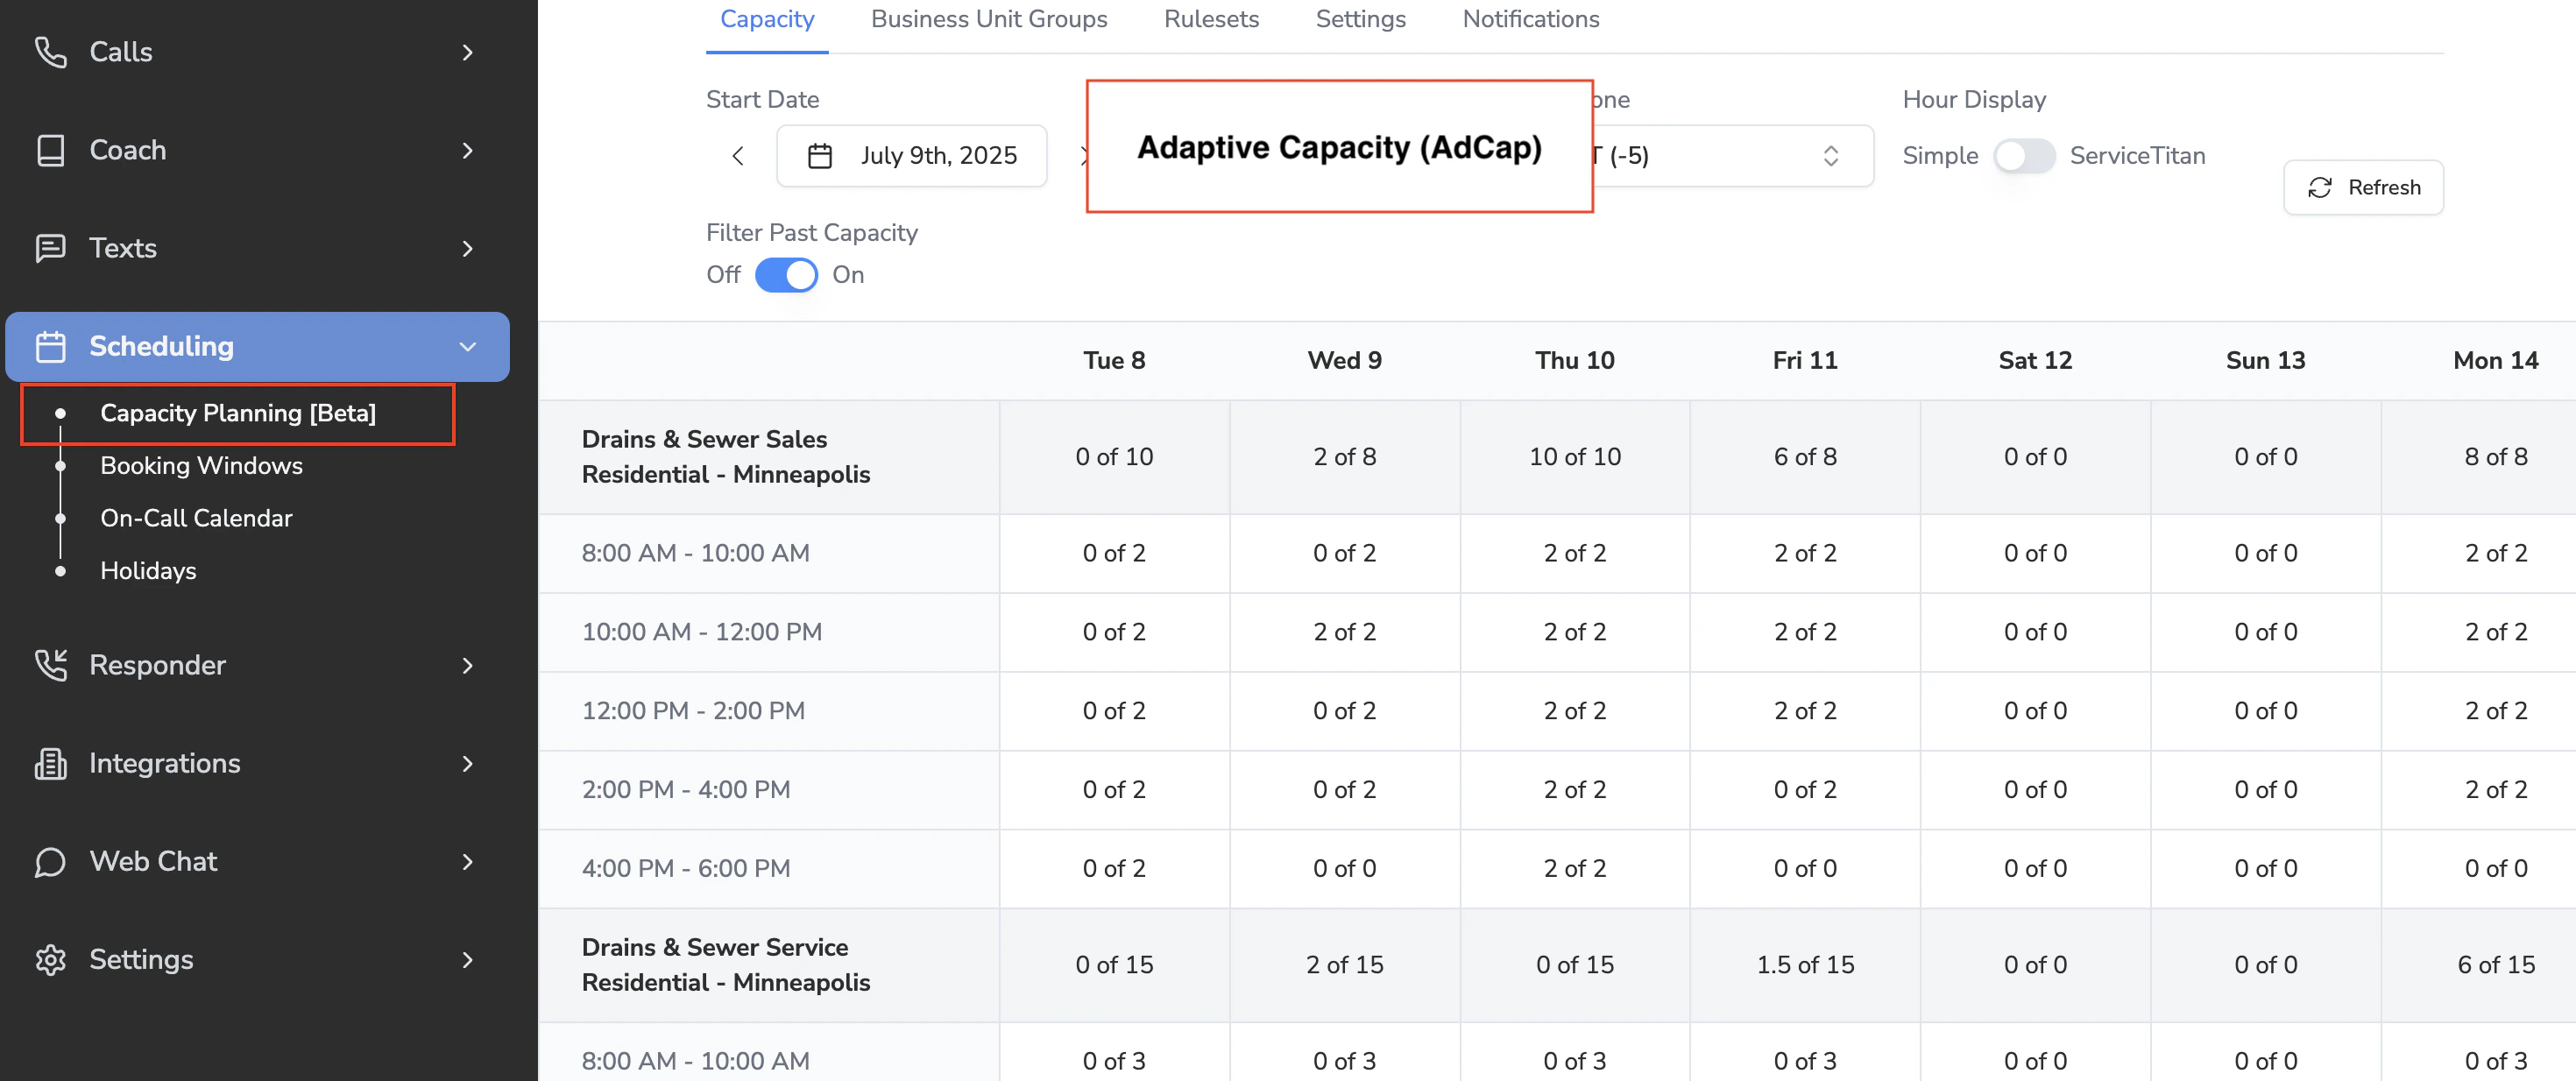The height and width of the screenshot is (1081, 2576).
Task: Click the Settings gear icon in sidebar
Action: pos(50,960)
